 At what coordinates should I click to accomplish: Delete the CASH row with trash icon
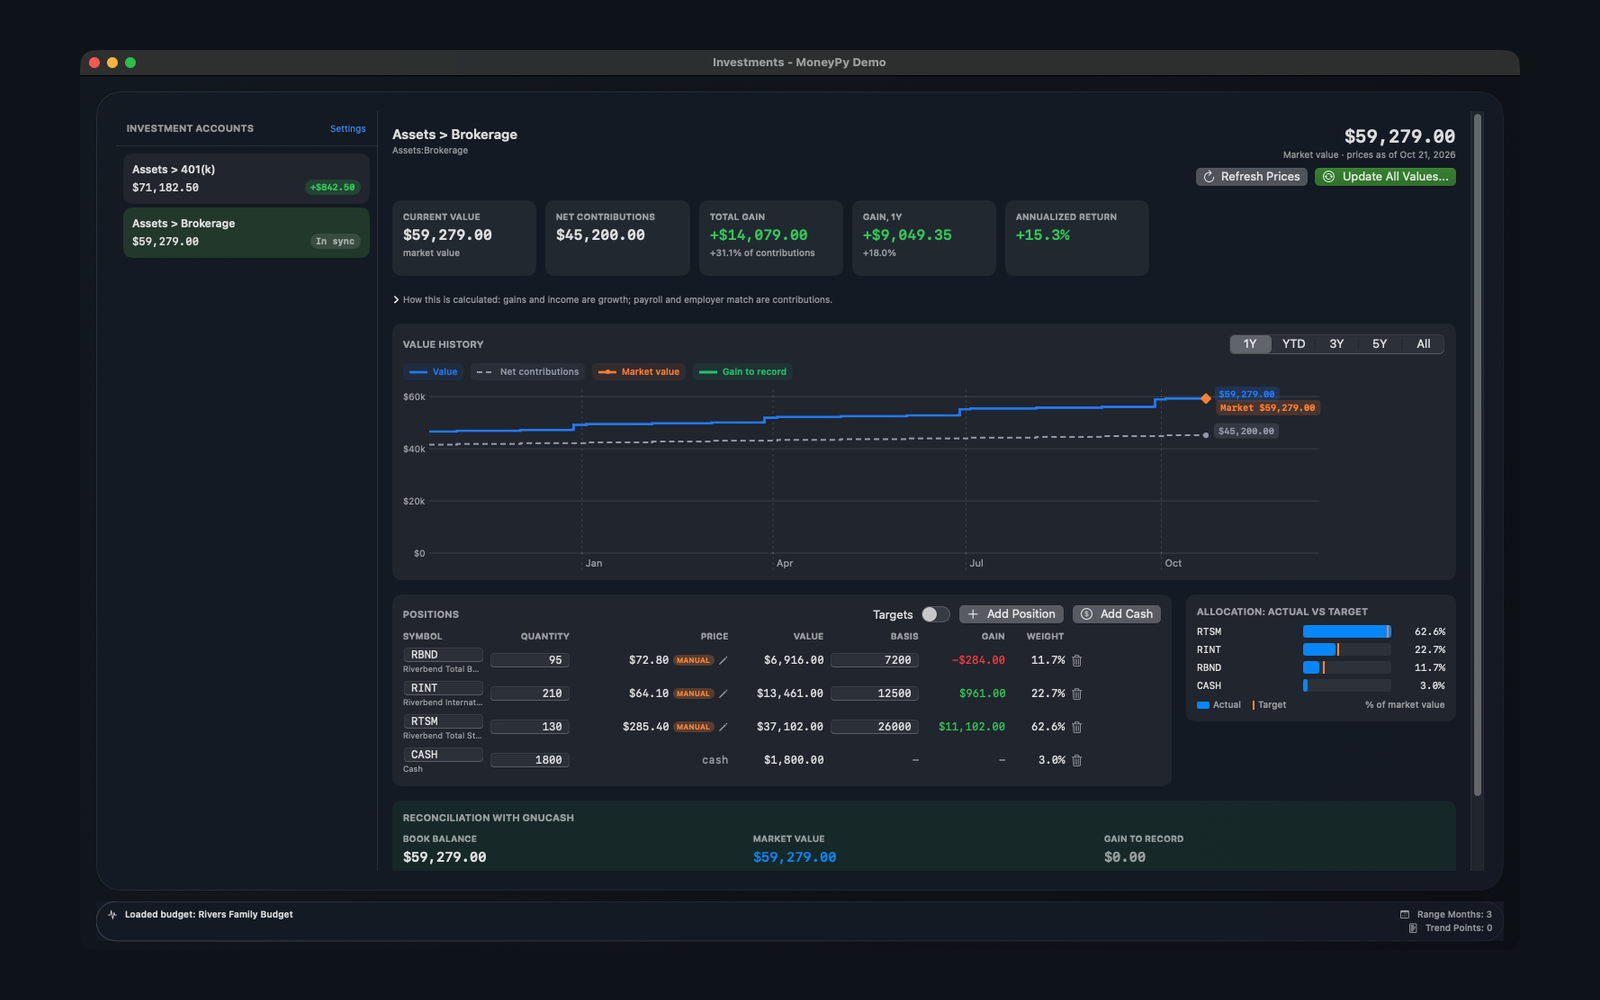(x=1077, y=760)
